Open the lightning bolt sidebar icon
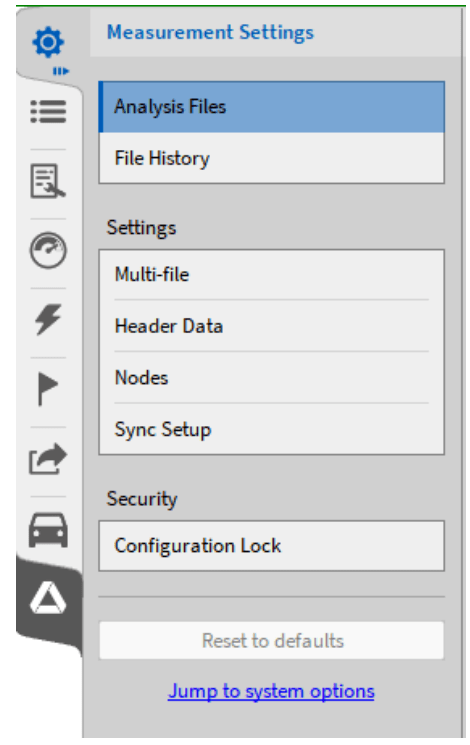 (x=48, y=319)
